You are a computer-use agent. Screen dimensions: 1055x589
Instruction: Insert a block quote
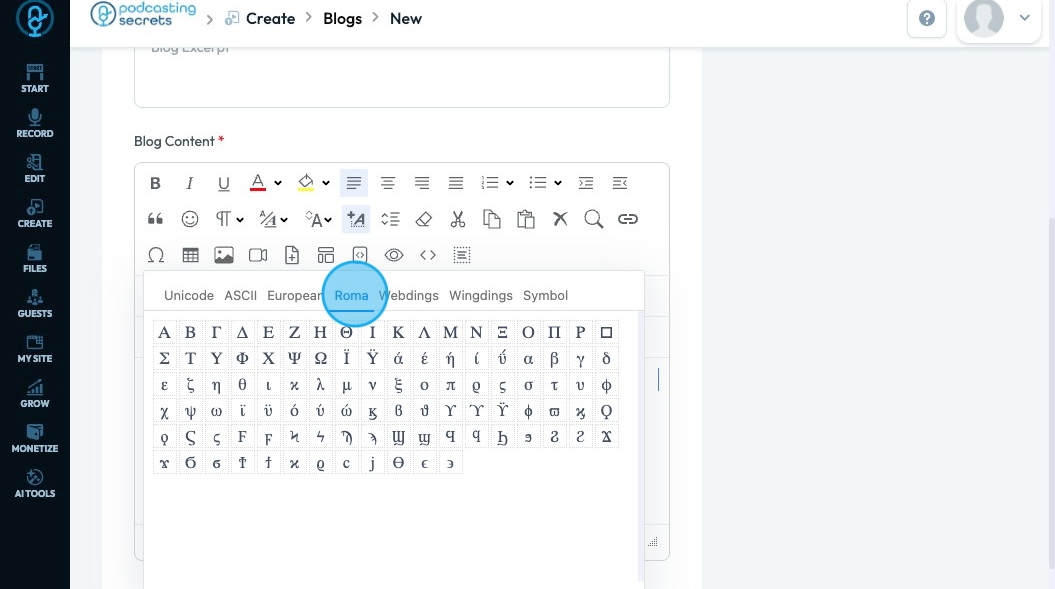point(155,219)
